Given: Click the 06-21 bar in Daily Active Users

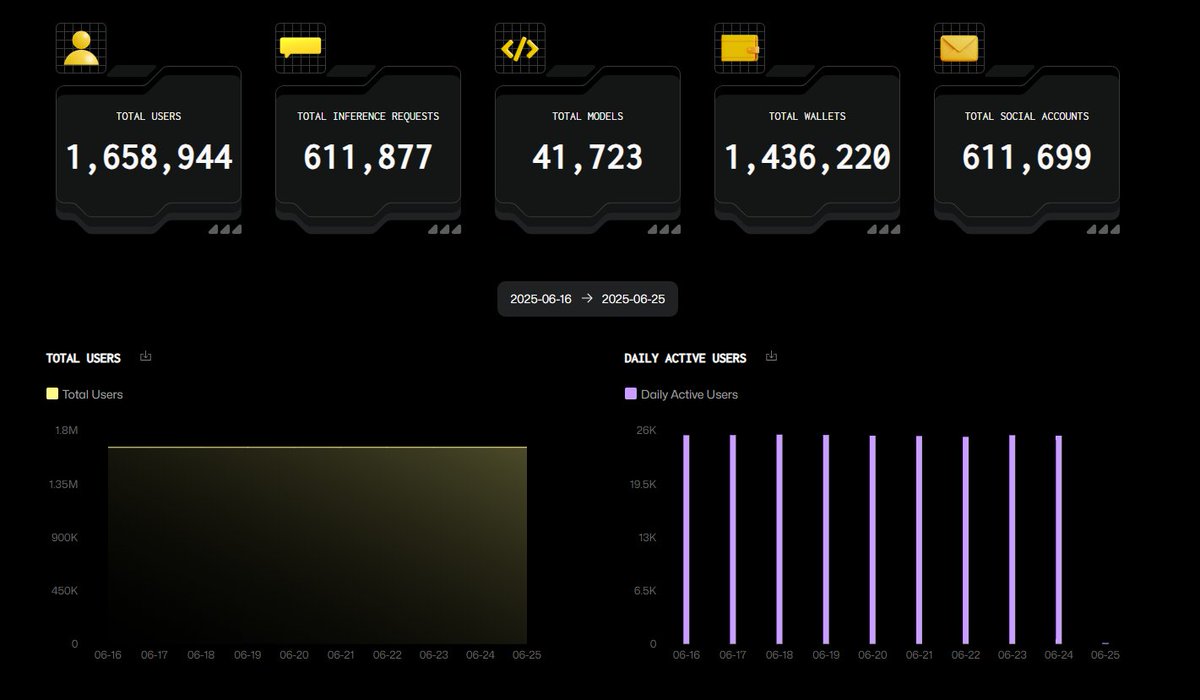Looking at the screenshot, I should click(x=919, y=540).
